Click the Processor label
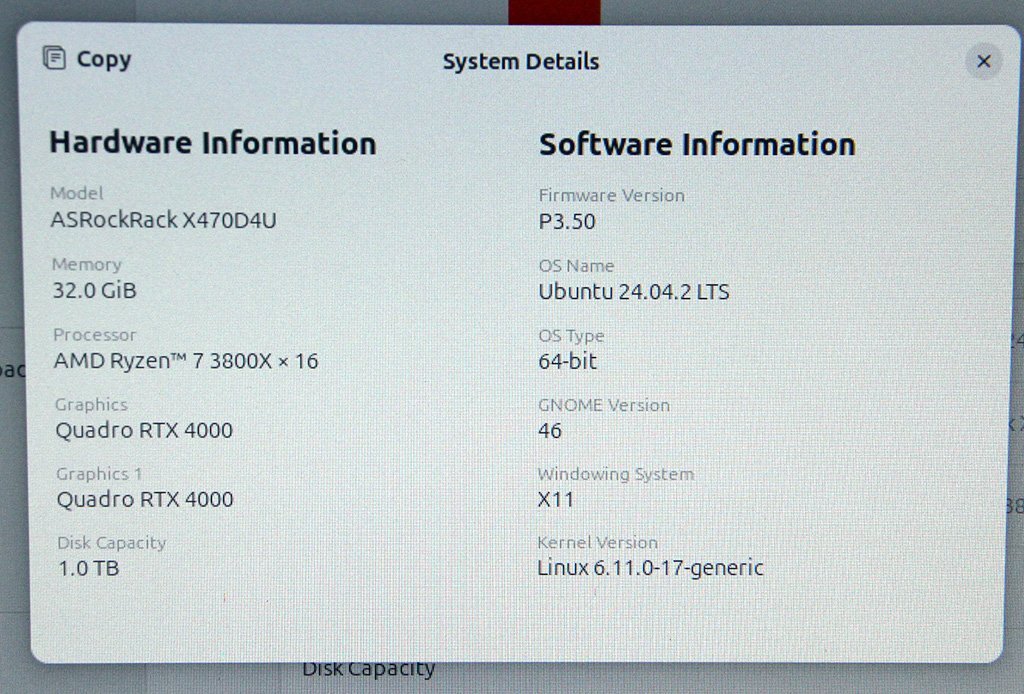The image size is (1024, 694). pyautogui.click(x=95, y=335)
